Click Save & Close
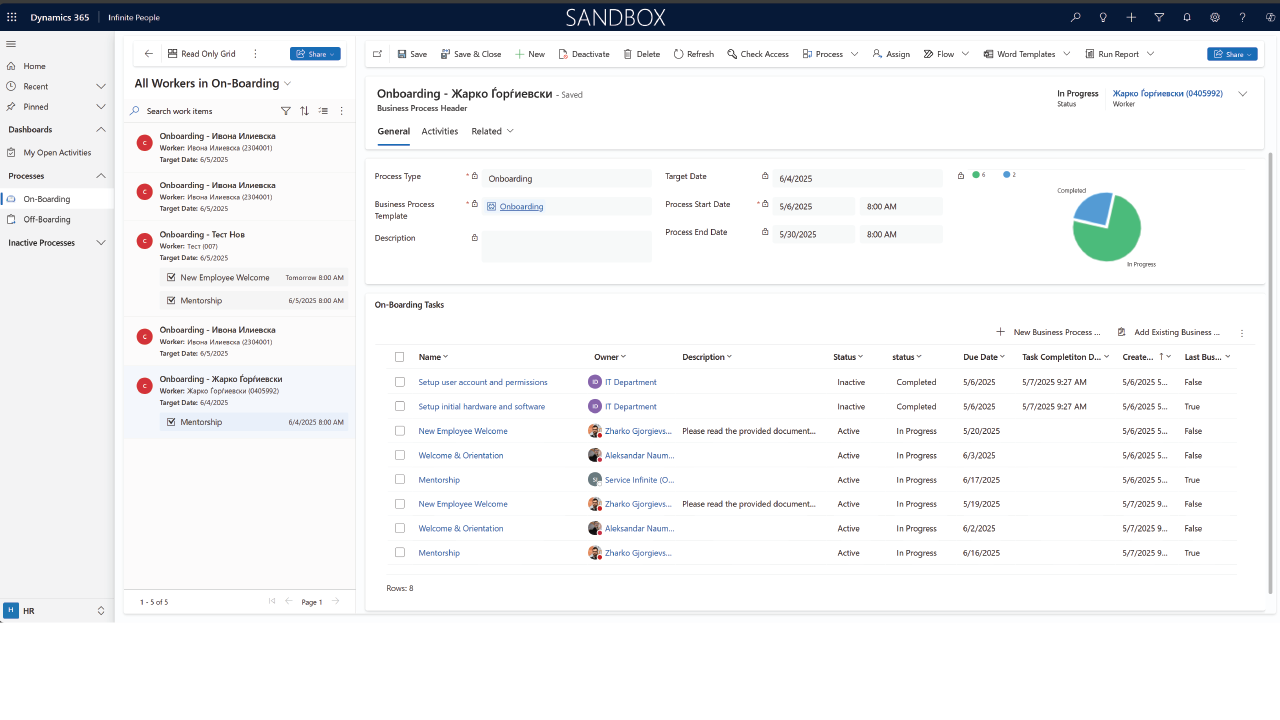The height and width of the screenshot is (720, 1280). pos(471,54)
